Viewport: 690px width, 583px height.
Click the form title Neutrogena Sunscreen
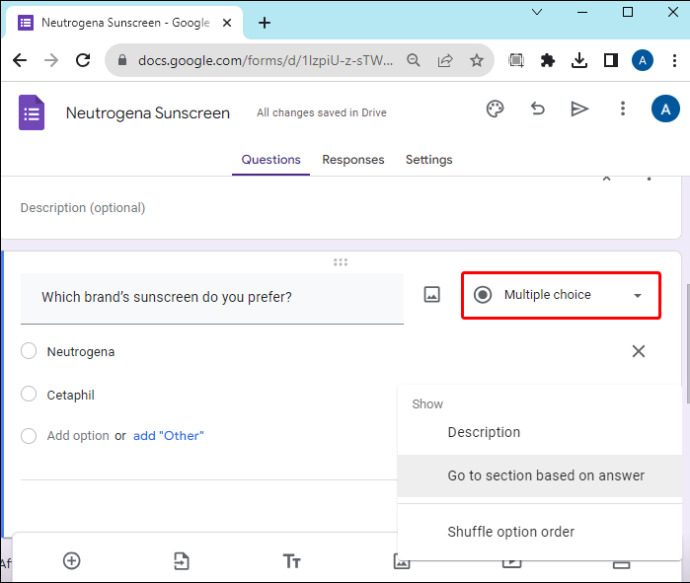[x=148, y=113]
